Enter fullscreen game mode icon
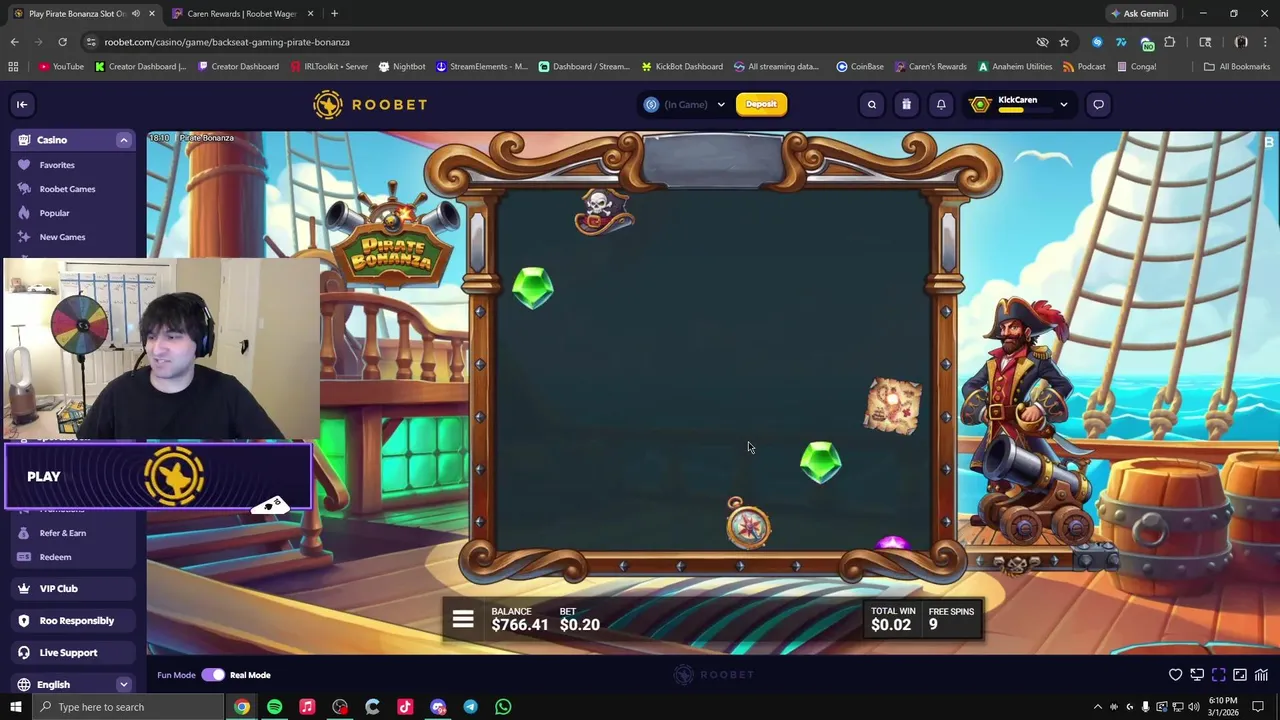Screen dimensions: 1280x720 coord(1218,675)
